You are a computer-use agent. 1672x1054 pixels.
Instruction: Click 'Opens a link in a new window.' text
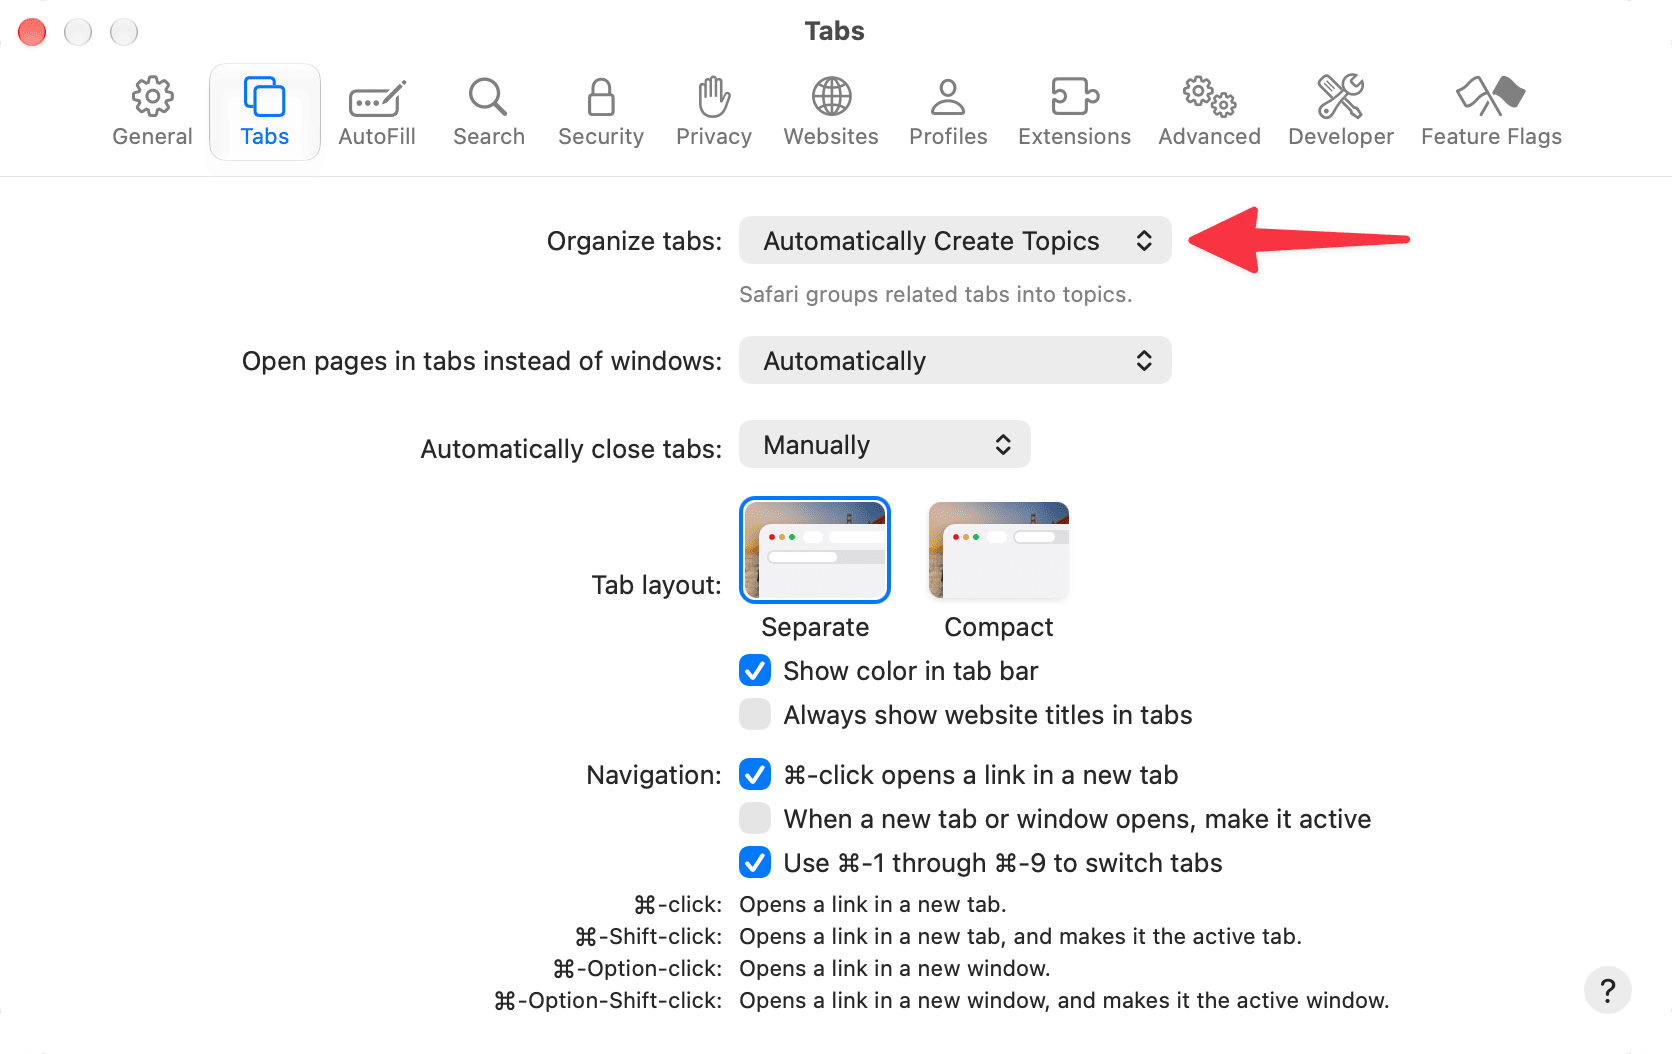click(x=895, y=969)
